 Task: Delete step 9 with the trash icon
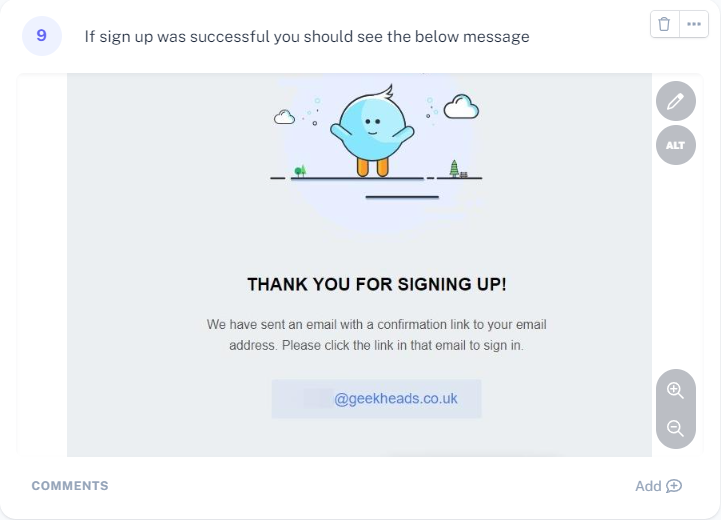pos(664,25)
